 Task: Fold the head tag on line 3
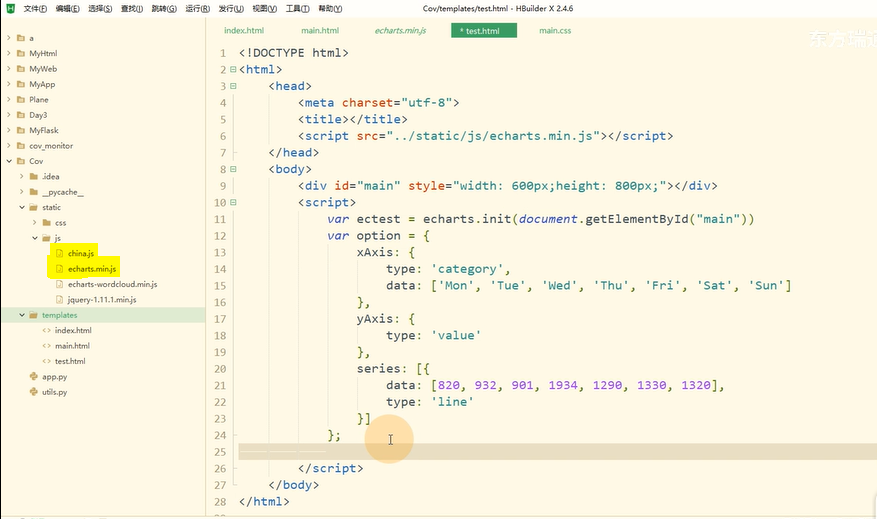coord(233,86)
